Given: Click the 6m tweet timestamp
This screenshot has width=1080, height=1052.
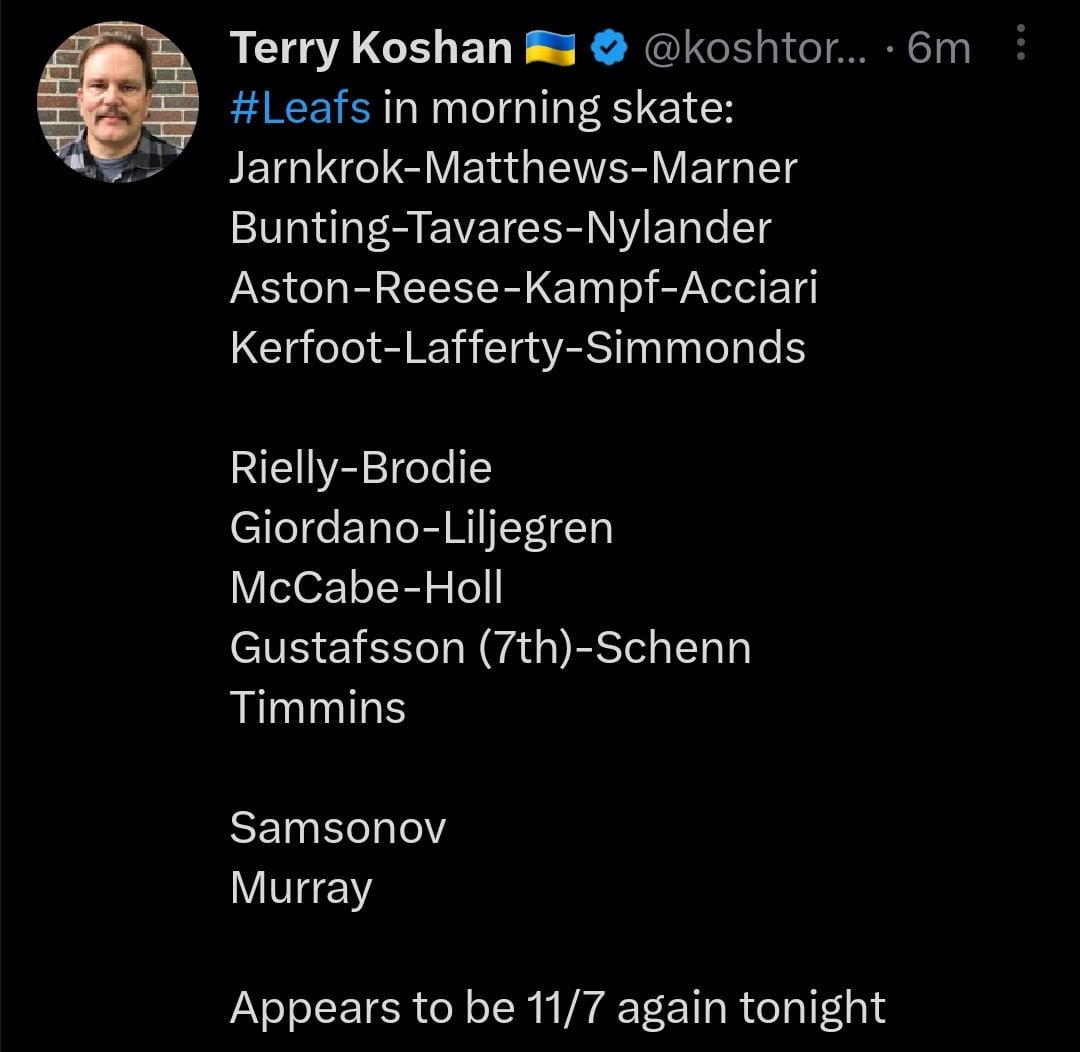Looking at the screenshot, I should point(938,48).
